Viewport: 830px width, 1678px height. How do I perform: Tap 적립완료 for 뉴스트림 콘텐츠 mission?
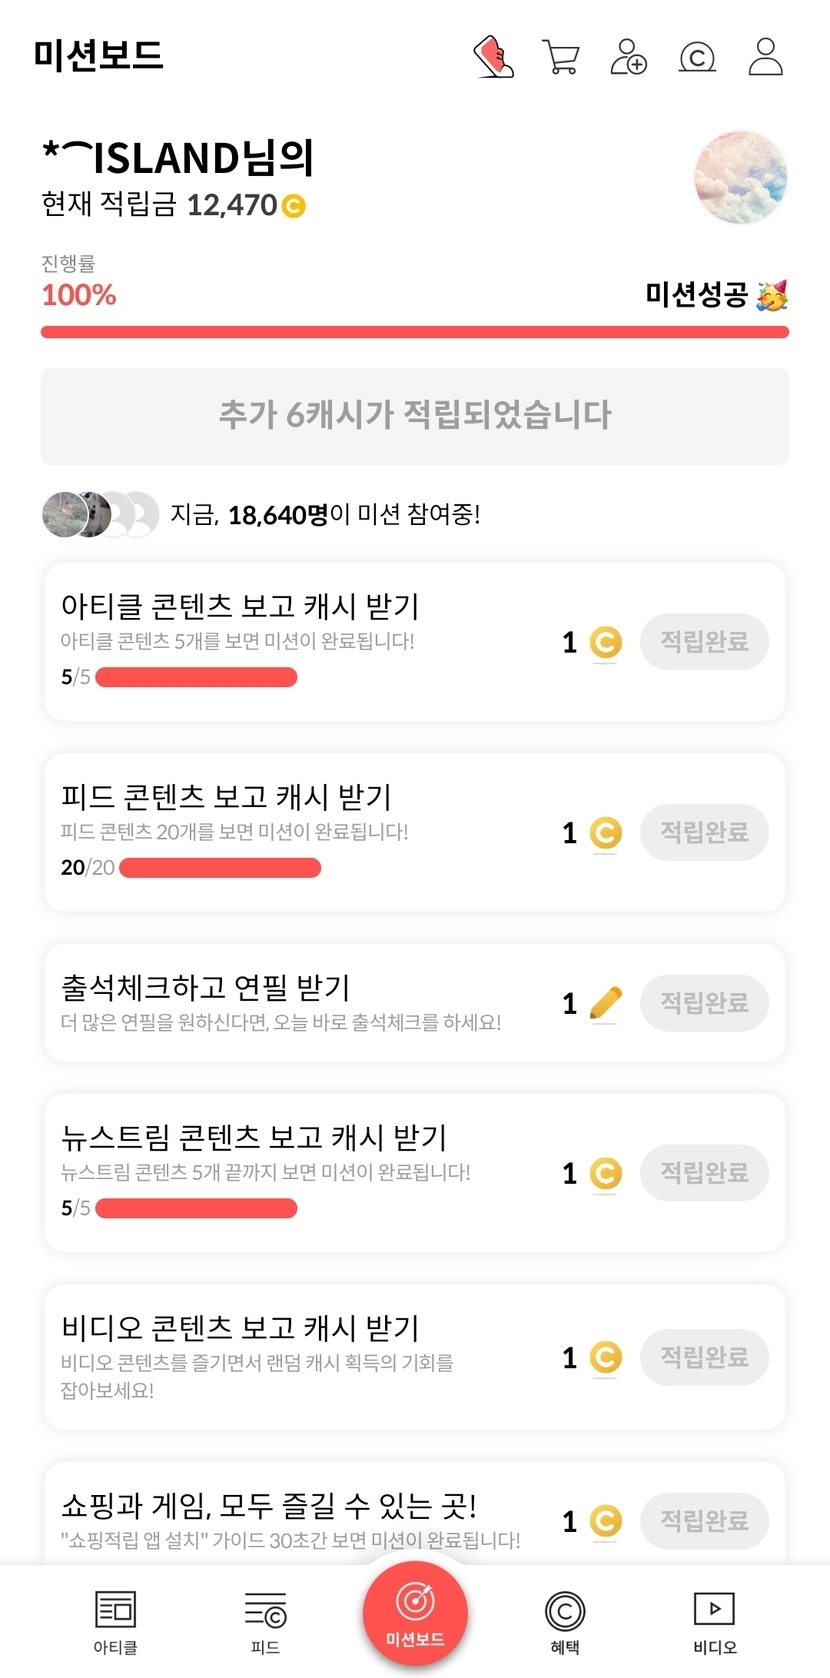(704, 1173)
